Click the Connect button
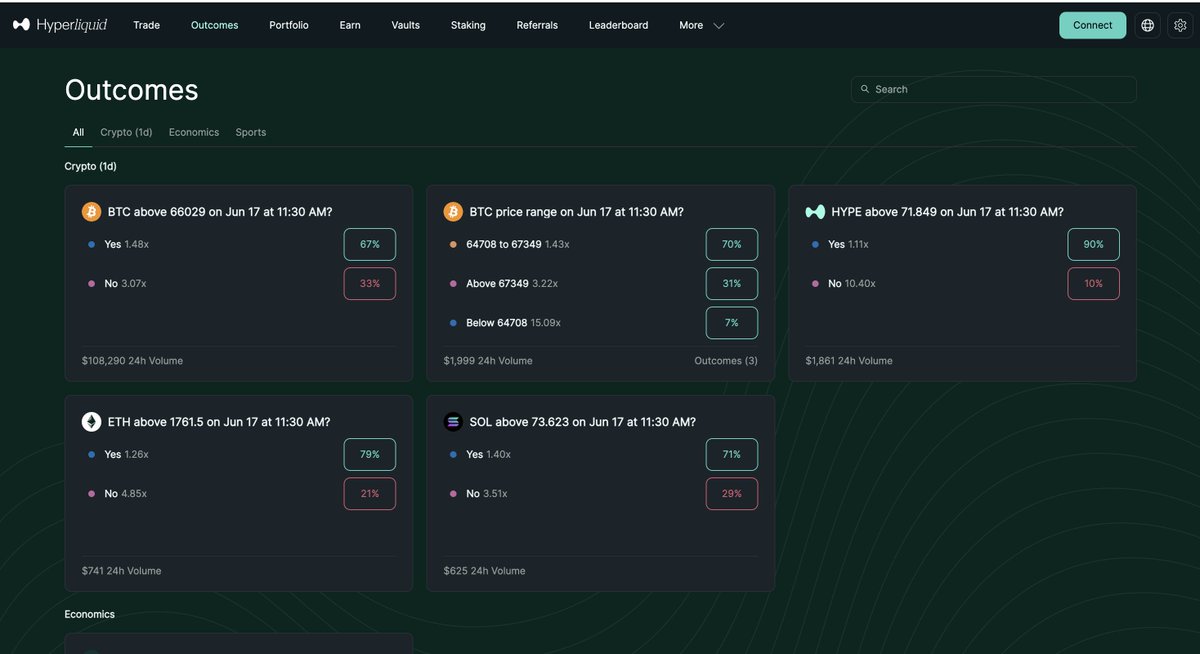Screen dimensions: 1200x654 [x=1092, y=25]
